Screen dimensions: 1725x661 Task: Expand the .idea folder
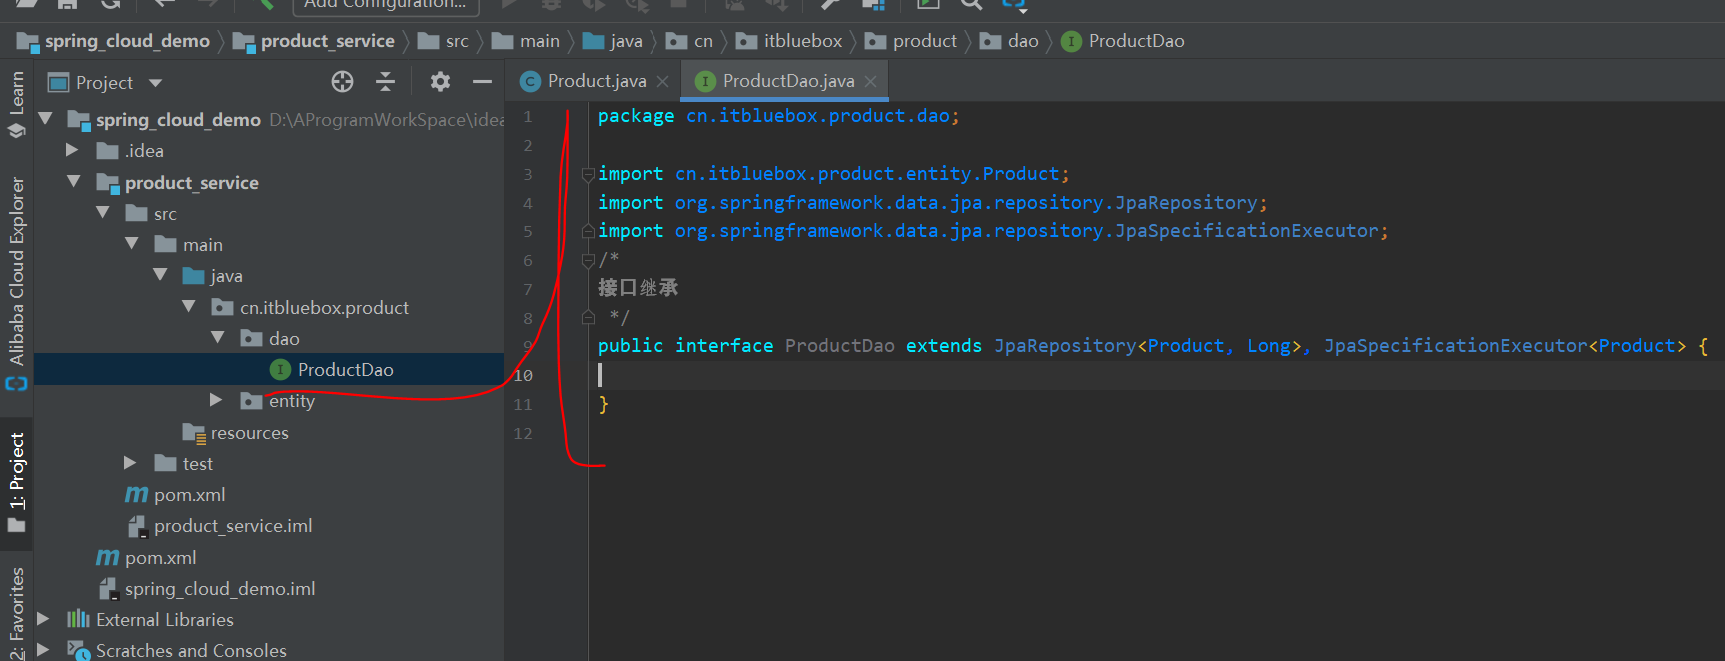pos(72,150)
